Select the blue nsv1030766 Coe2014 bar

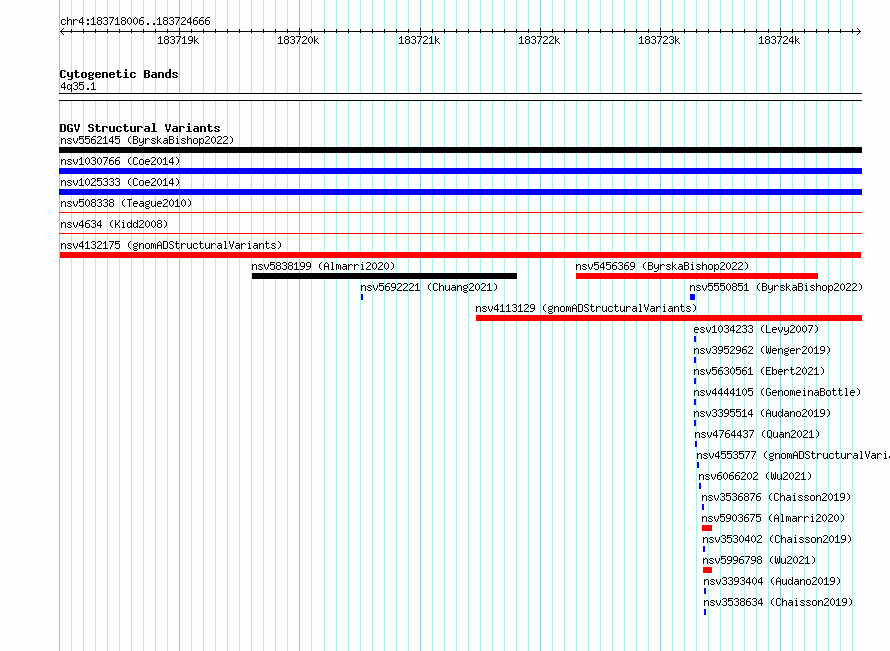pyautogui.click(x=460, y=171)
